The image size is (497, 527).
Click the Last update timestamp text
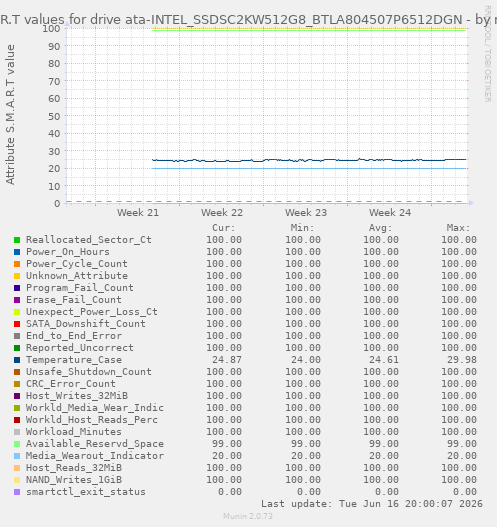[x=372, y=504]
